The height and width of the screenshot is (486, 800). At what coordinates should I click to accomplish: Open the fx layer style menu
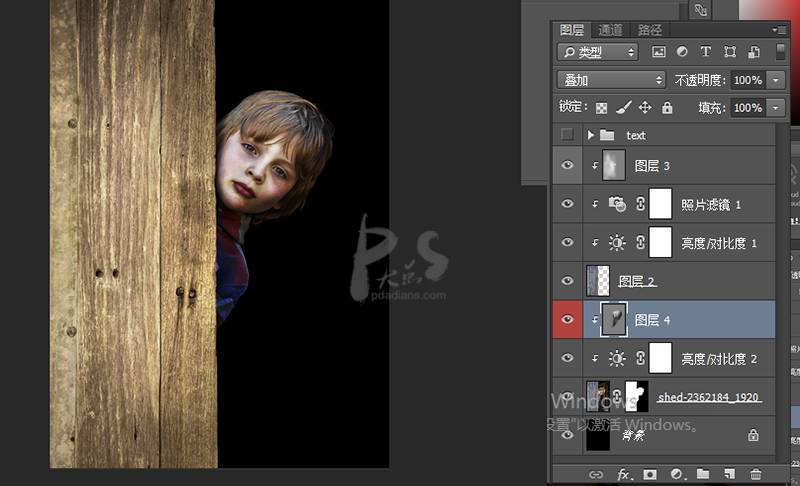[x=623, y=475]
